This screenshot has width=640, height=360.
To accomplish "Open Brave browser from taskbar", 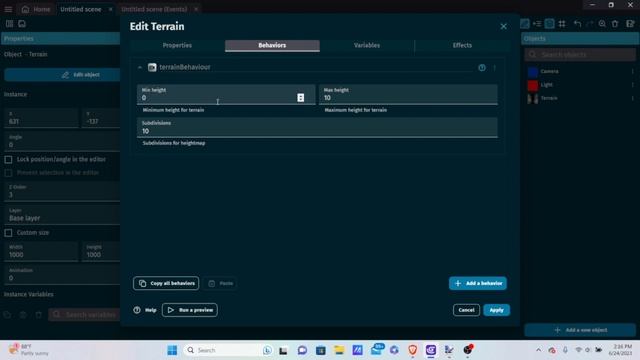I will pos(412,350).
